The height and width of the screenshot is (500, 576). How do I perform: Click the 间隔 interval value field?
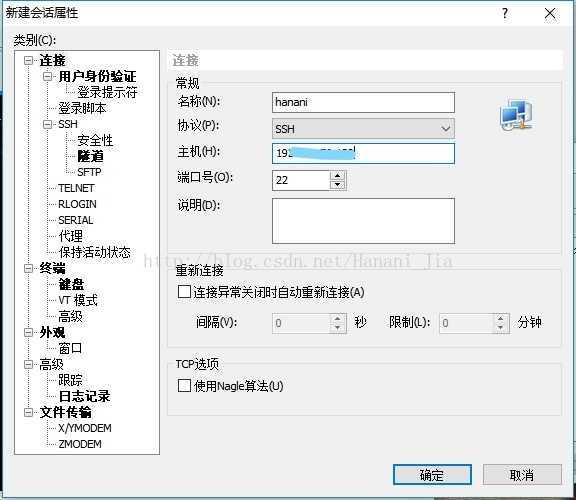click(x=301, y=323)
